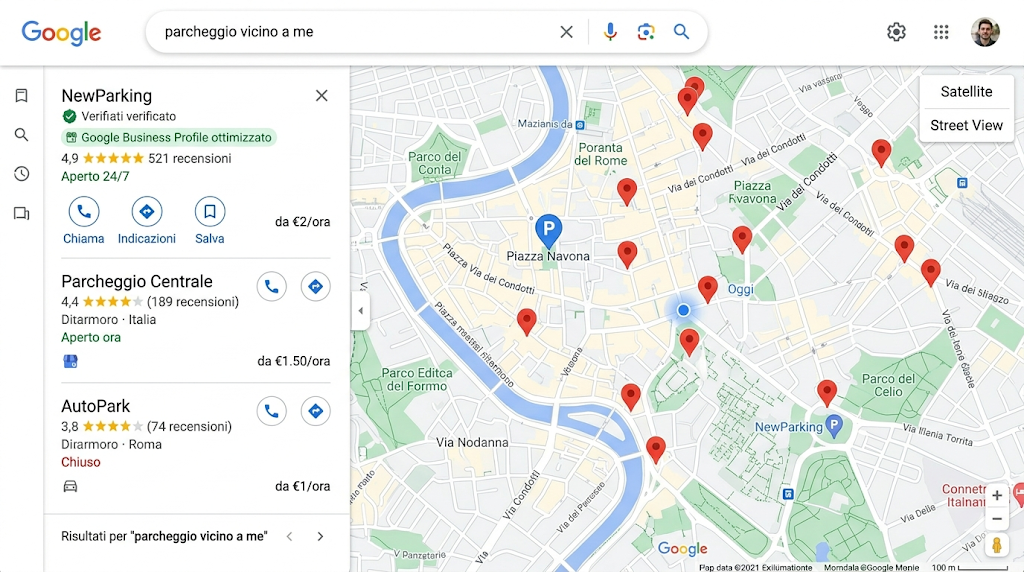Start voice search with the microphone icon
Image resolution: width=1024 pixels, height=572 pixels.
pyautogui.click(x=610, y=32)
